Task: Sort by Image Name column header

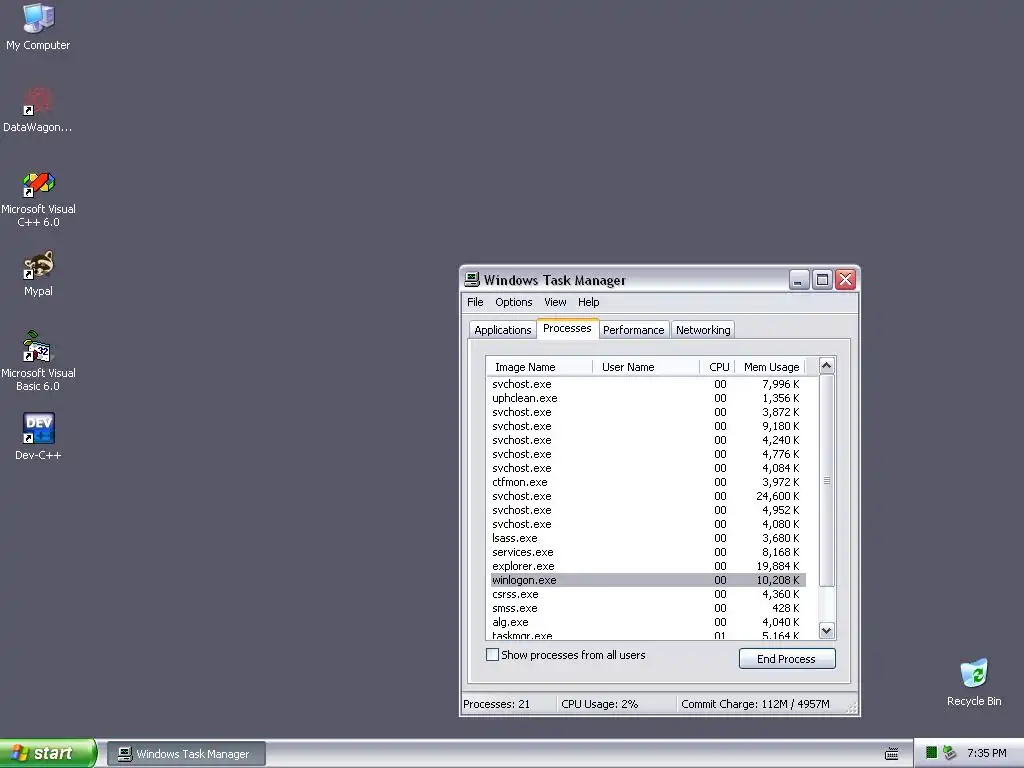Action: click(x=539, y=367)
